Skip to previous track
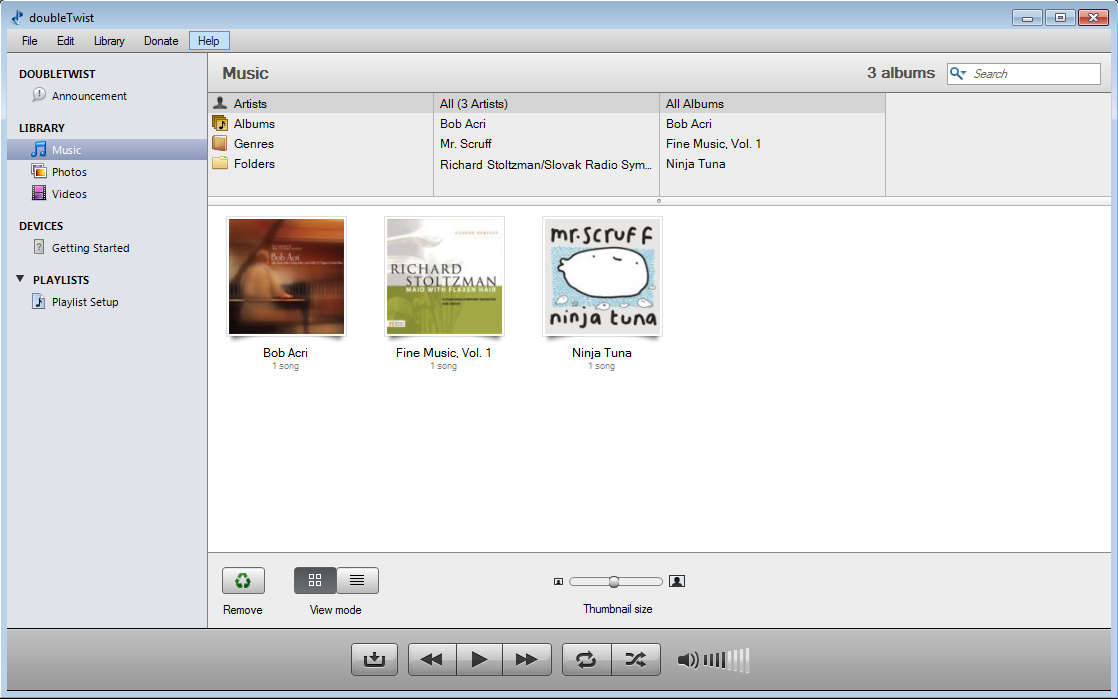 click(x=432, y=659)
